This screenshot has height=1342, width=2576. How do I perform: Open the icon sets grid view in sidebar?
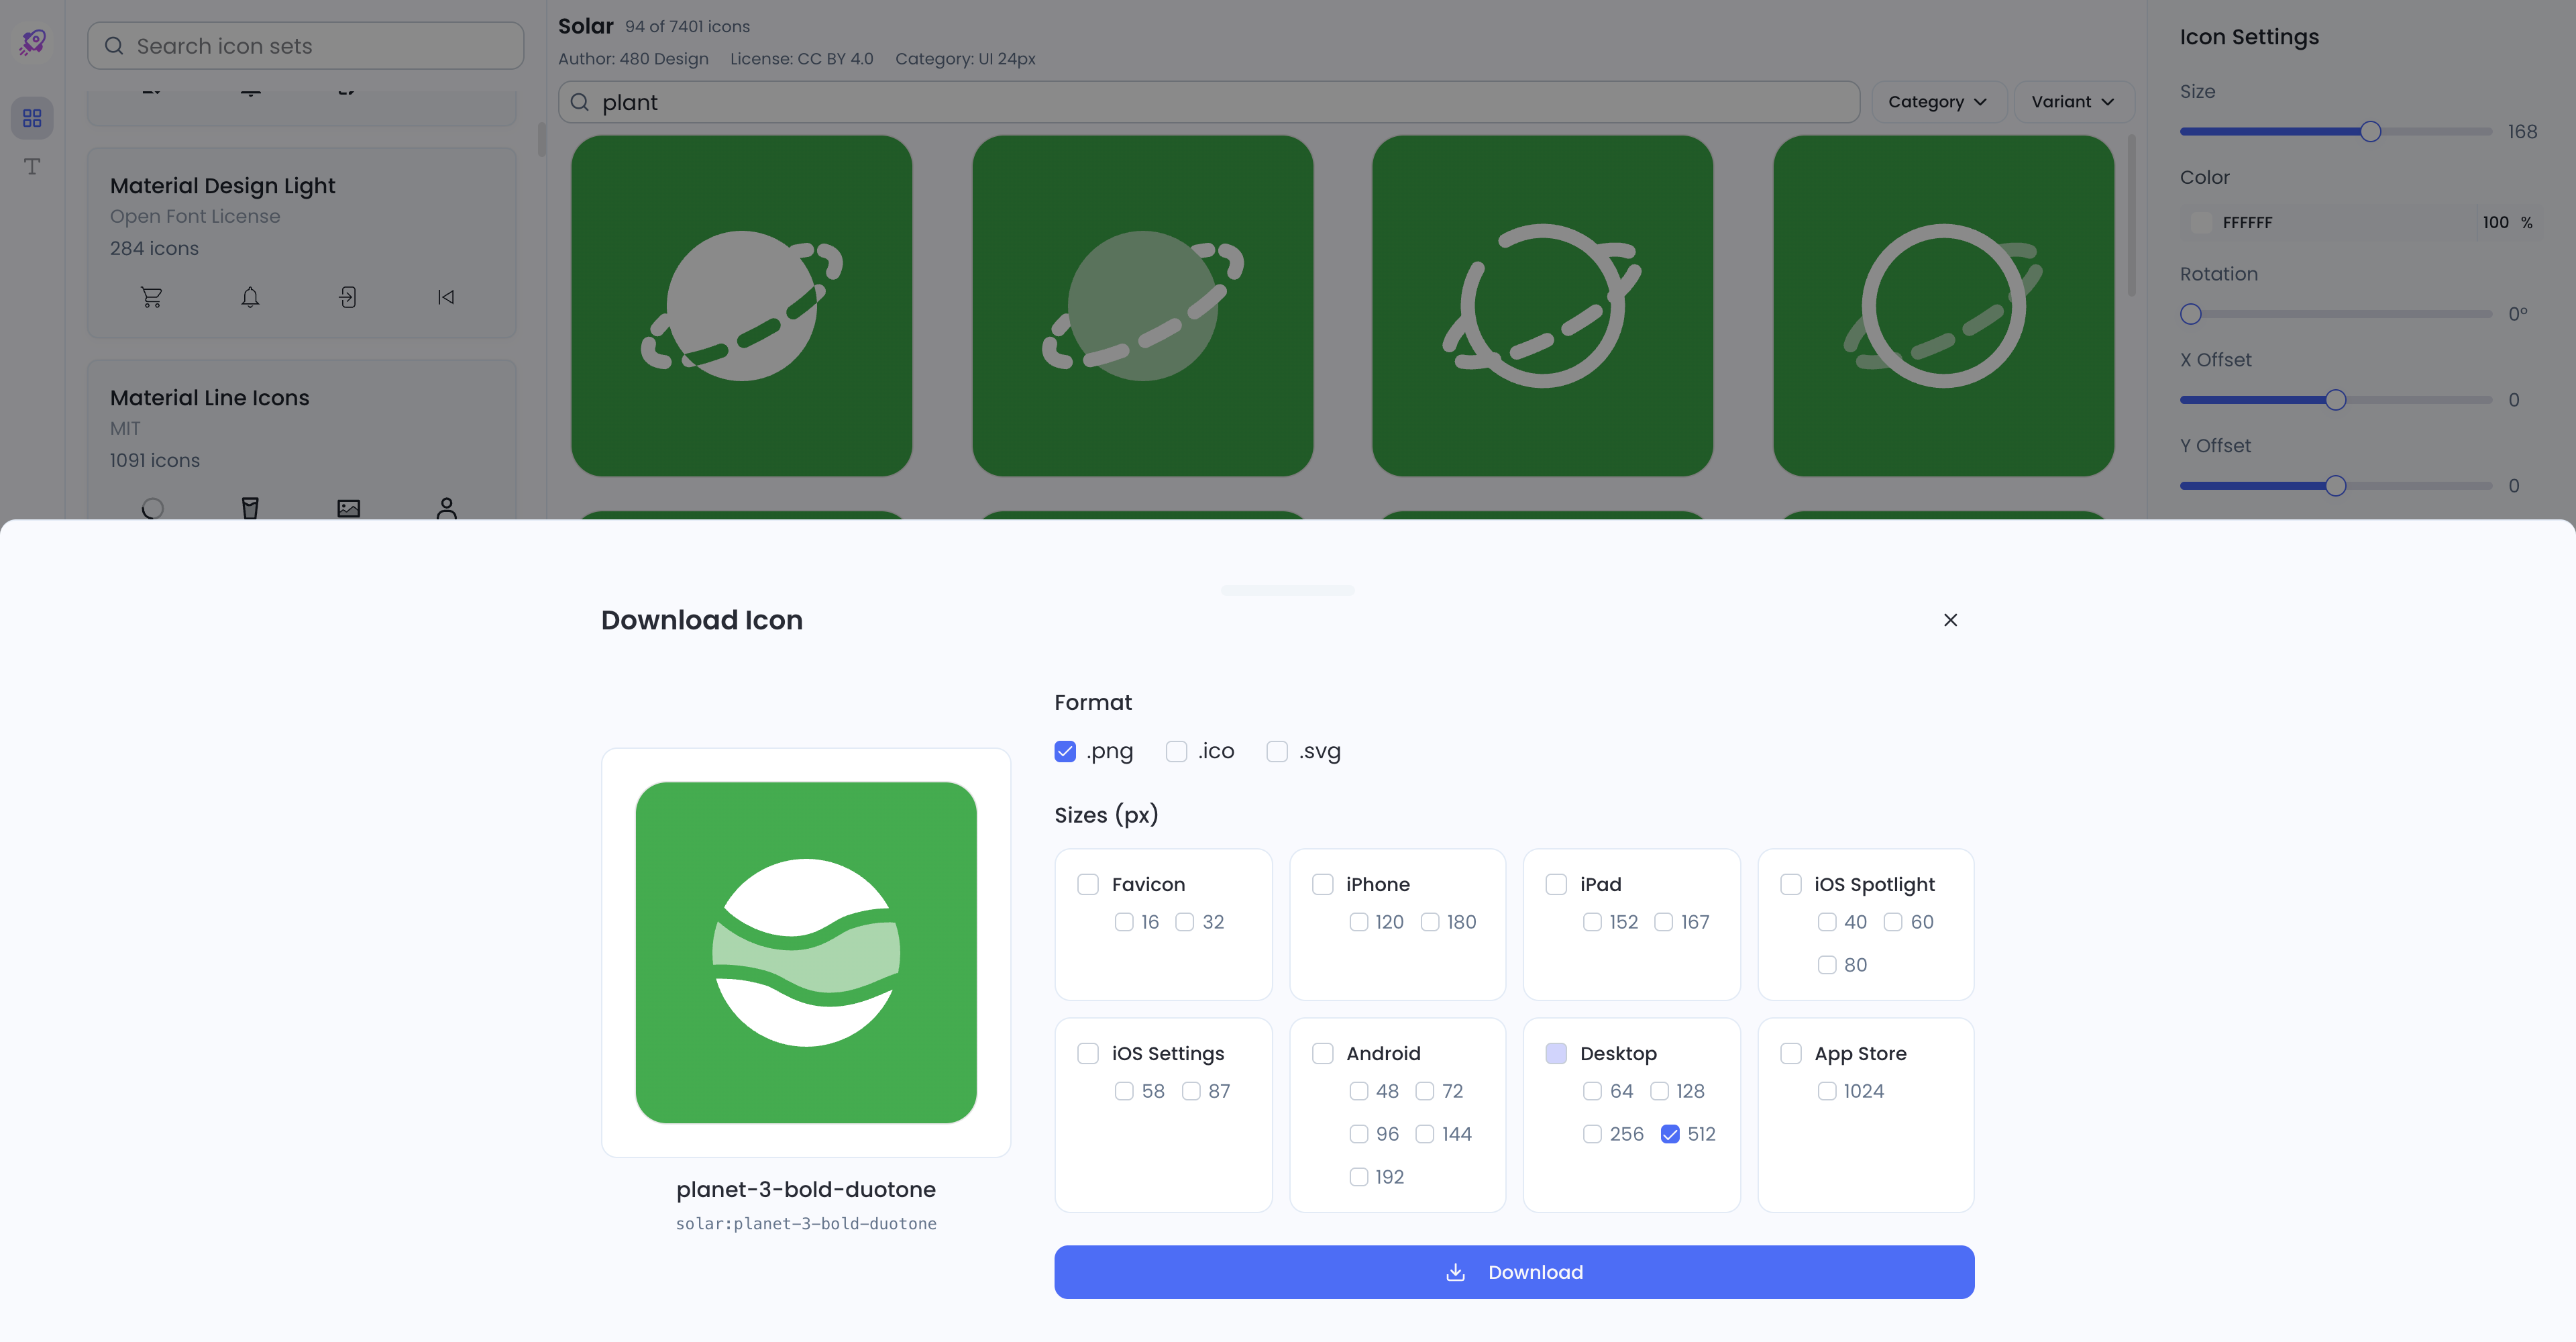pyautogui.click(x=31, y=117)
